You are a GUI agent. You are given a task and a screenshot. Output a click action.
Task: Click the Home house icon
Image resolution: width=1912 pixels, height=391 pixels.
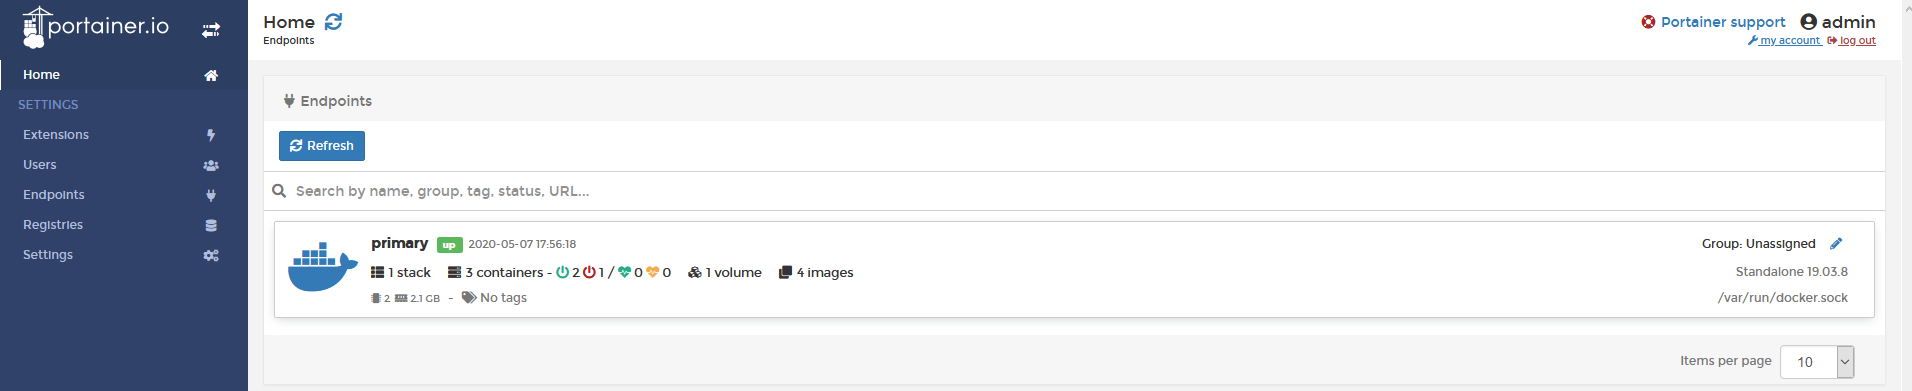(x=211, y=75)
